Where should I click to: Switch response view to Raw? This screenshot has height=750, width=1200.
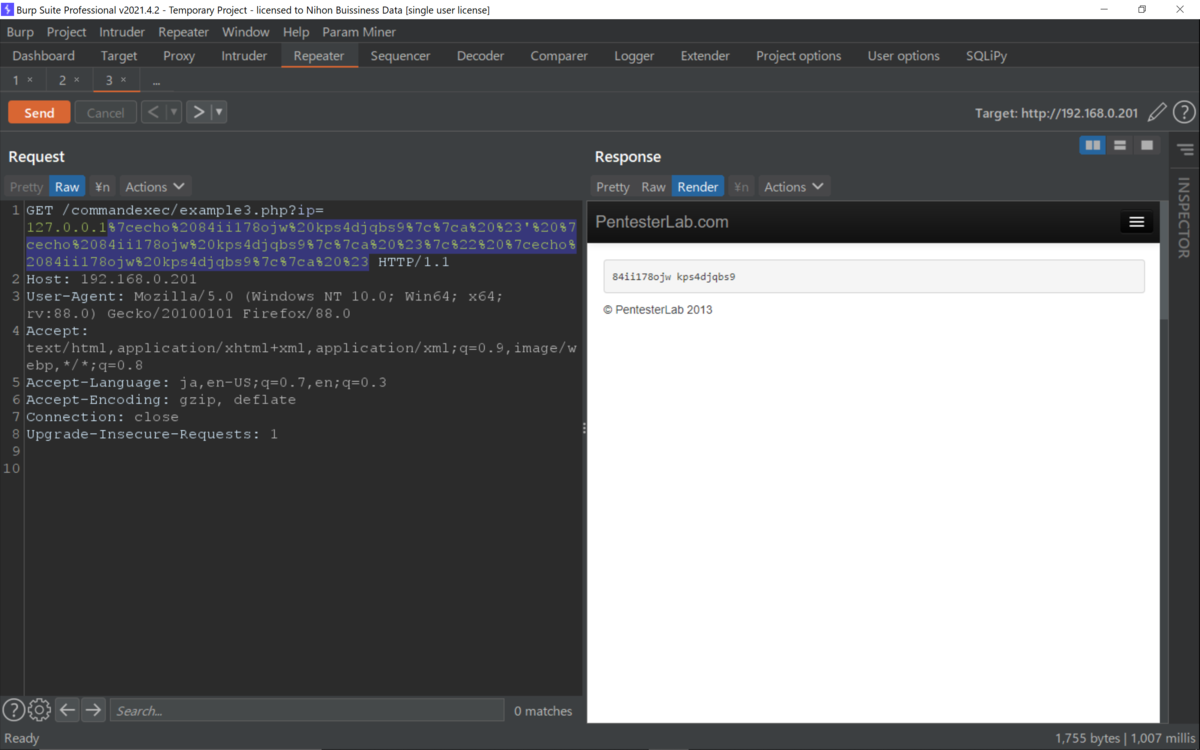tap(653, 186)
